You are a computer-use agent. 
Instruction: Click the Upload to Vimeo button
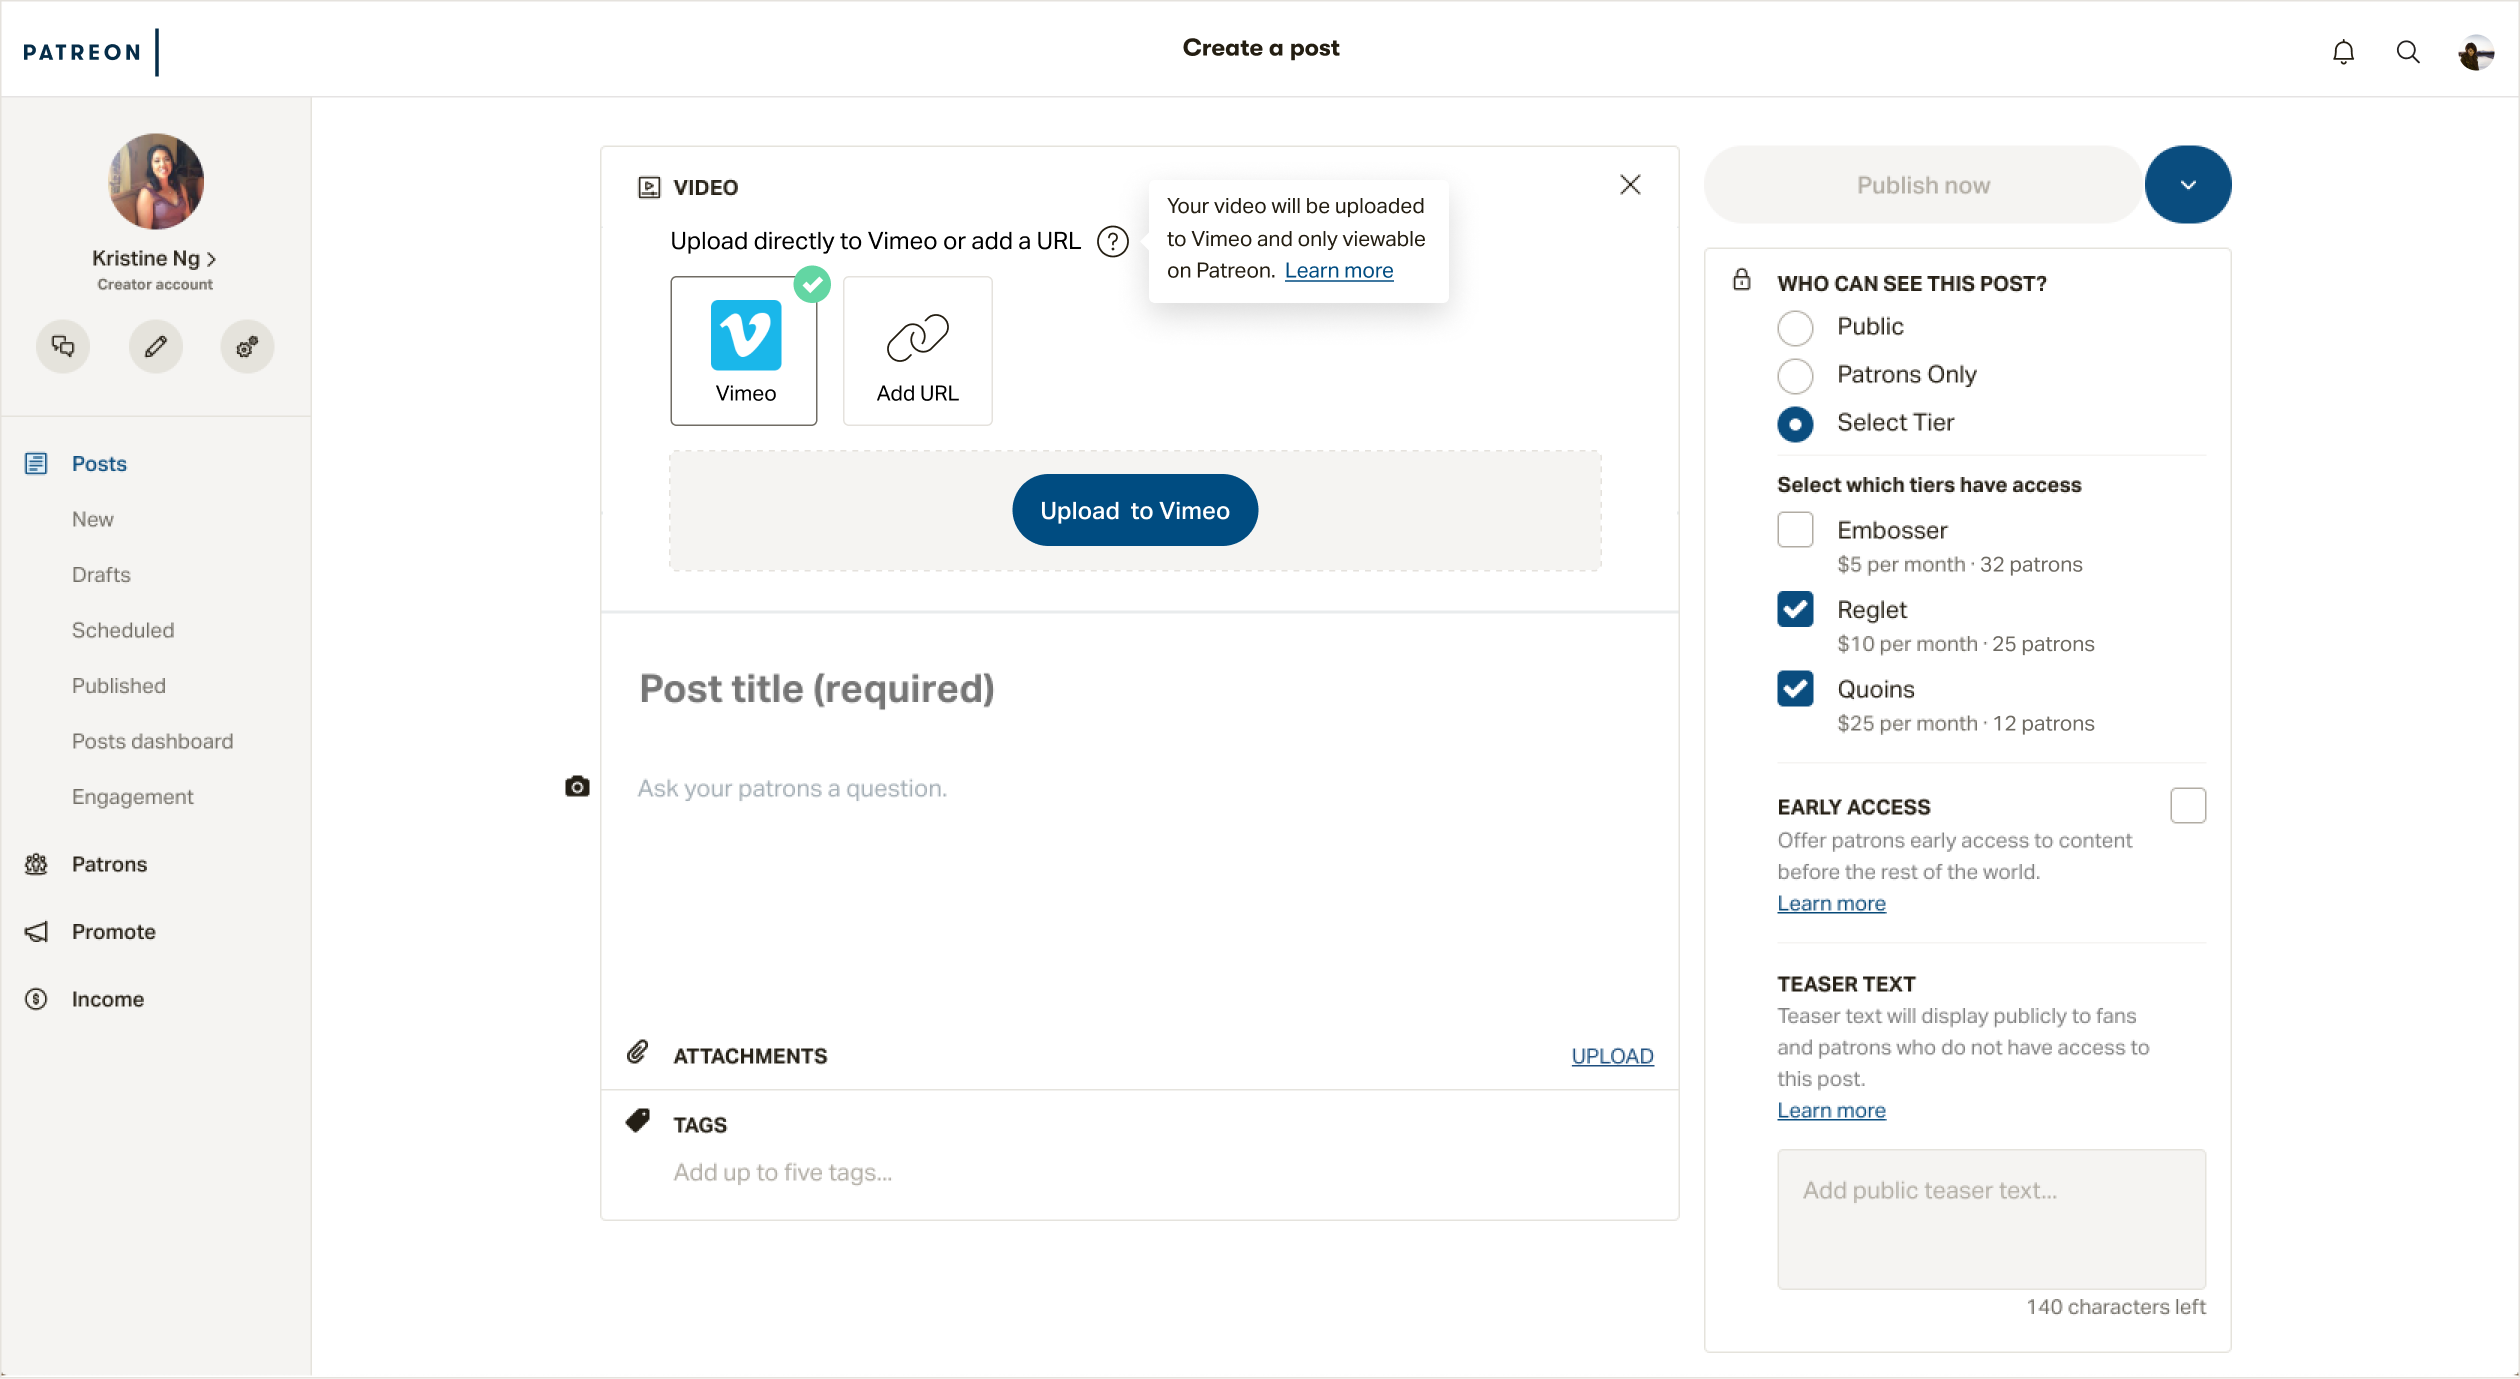pyautogui.click(x=1134, y=511)
